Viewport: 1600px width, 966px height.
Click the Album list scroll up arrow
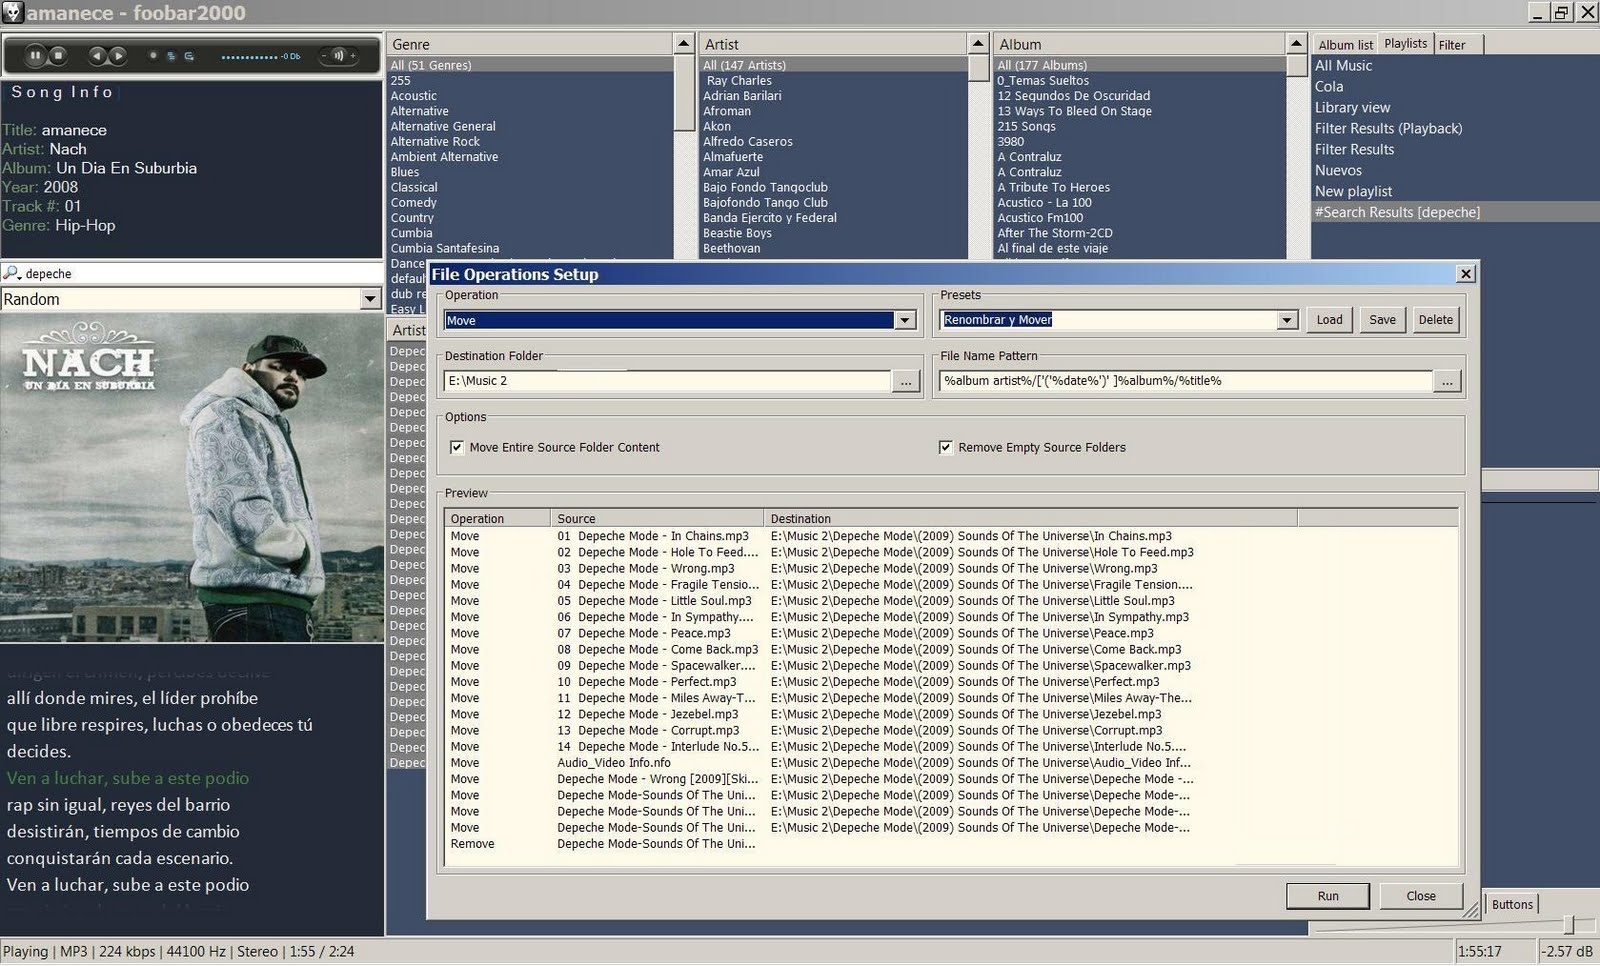[1296, 44]
